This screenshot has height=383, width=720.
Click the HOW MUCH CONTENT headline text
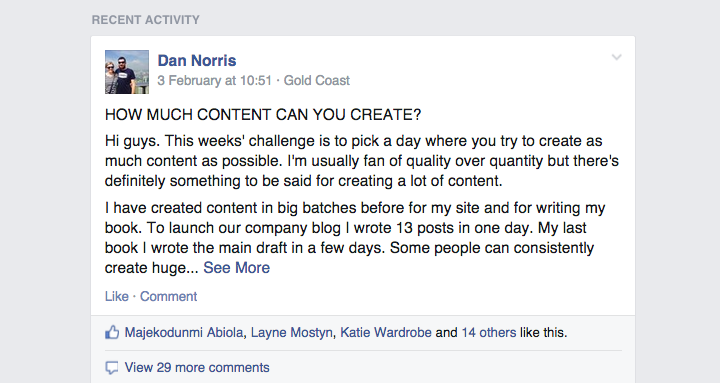pyautogui.click(x=263, y=114)
